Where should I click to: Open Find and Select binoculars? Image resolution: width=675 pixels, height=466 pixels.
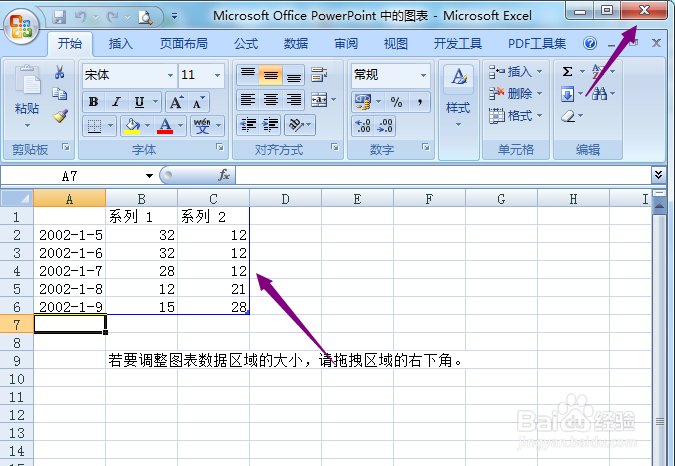[599, 93]
